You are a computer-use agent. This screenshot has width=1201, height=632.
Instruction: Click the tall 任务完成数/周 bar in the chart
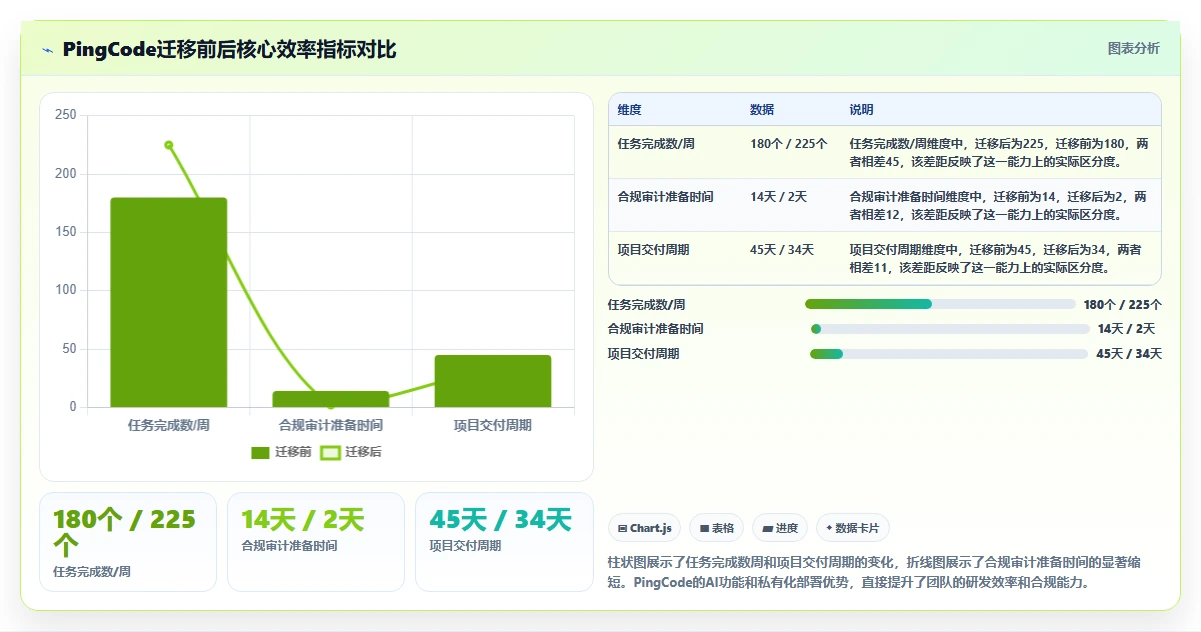(x=169, y=302)
